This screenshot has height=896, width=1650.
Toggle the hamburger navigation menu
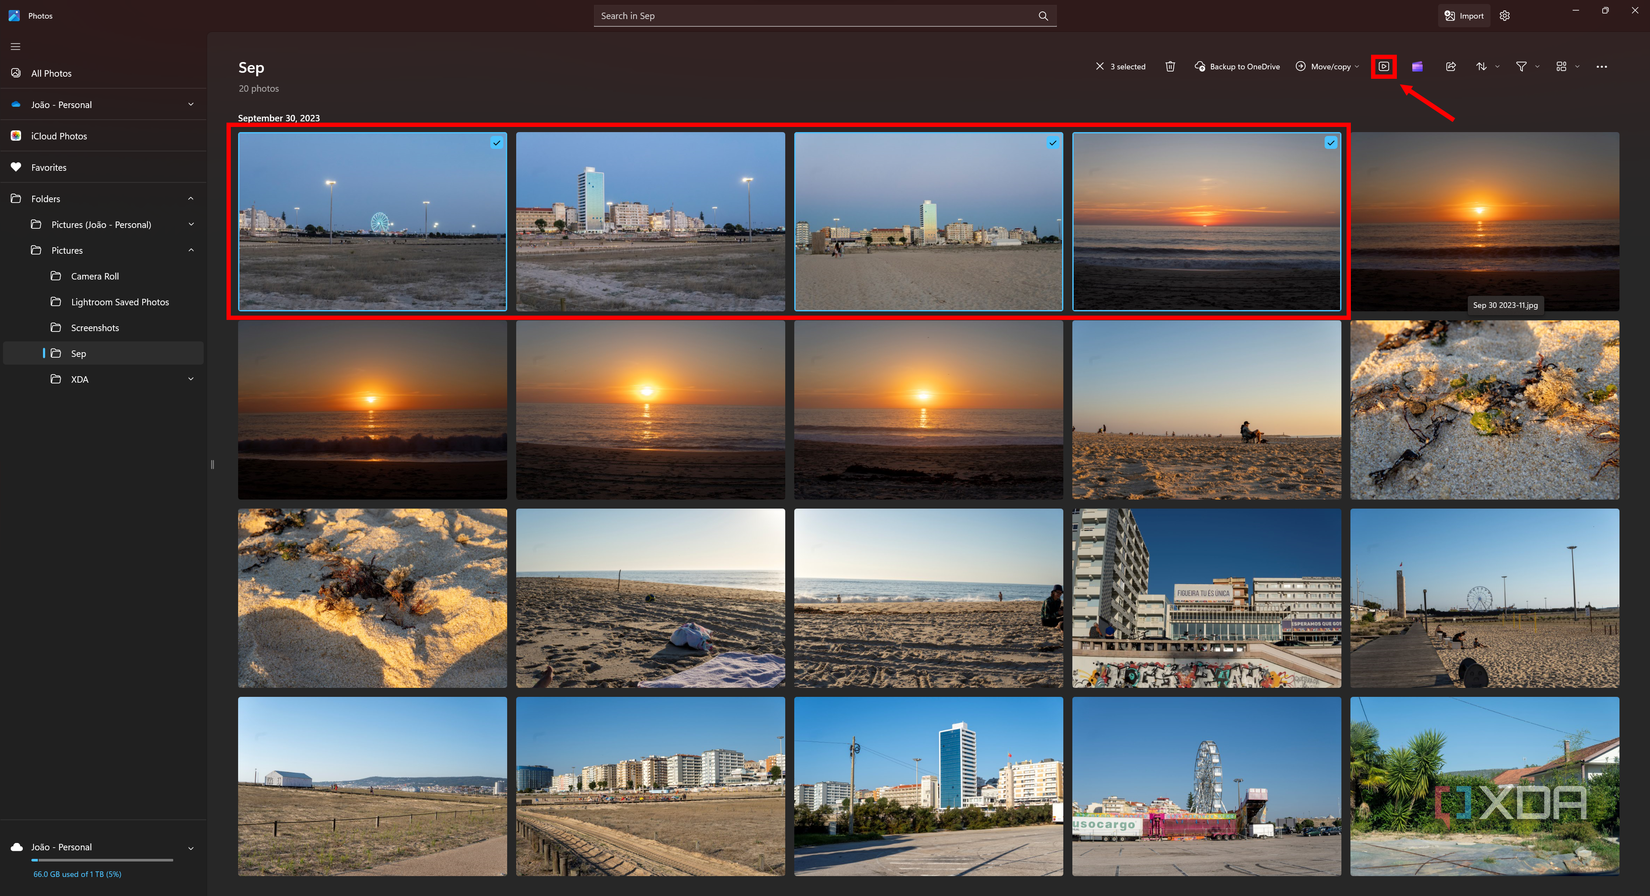pos(15,46)
